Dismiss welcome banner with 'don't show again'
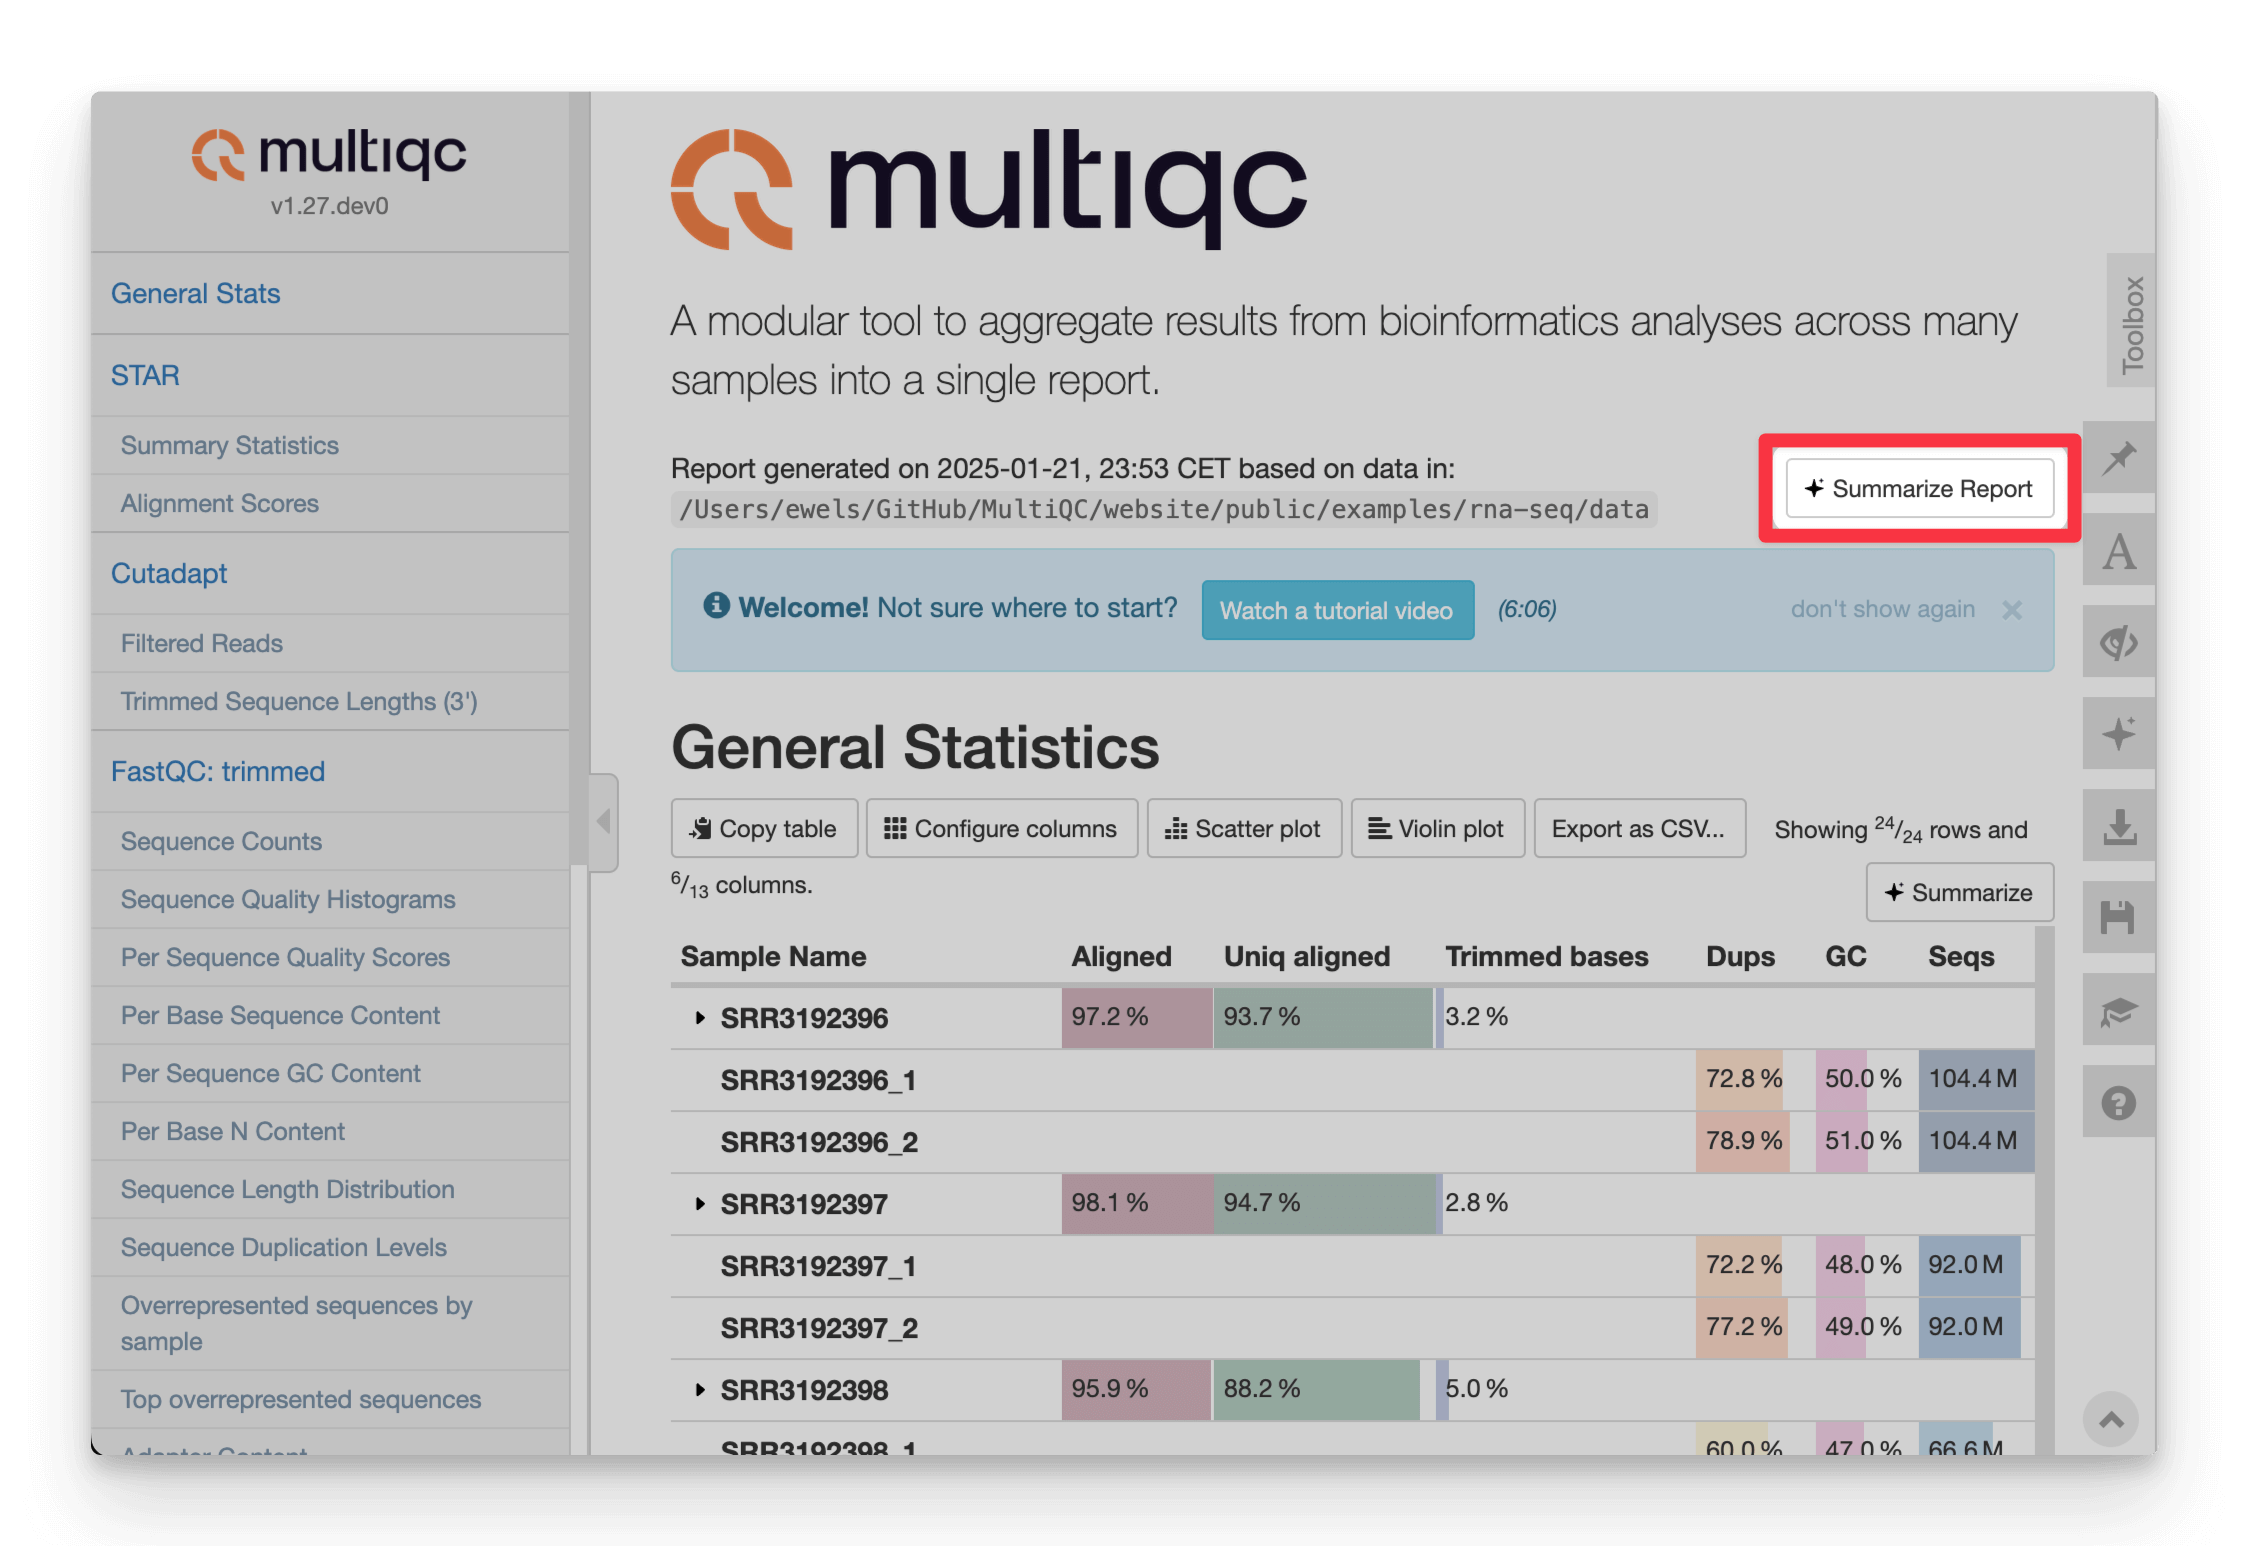 [1883, 609]
